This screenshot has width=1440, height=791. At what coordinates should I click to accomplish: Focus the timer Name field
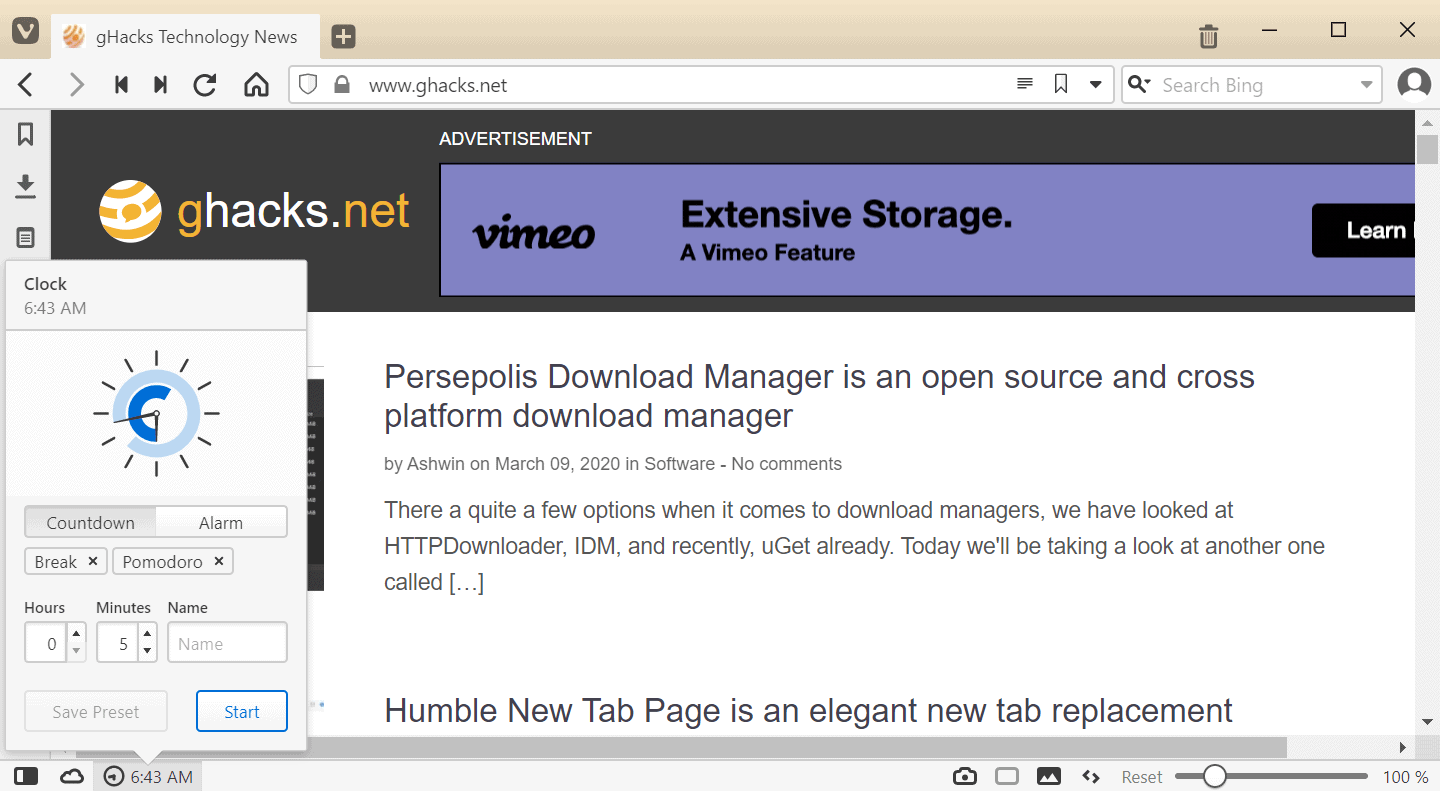(x=227, y=643)
